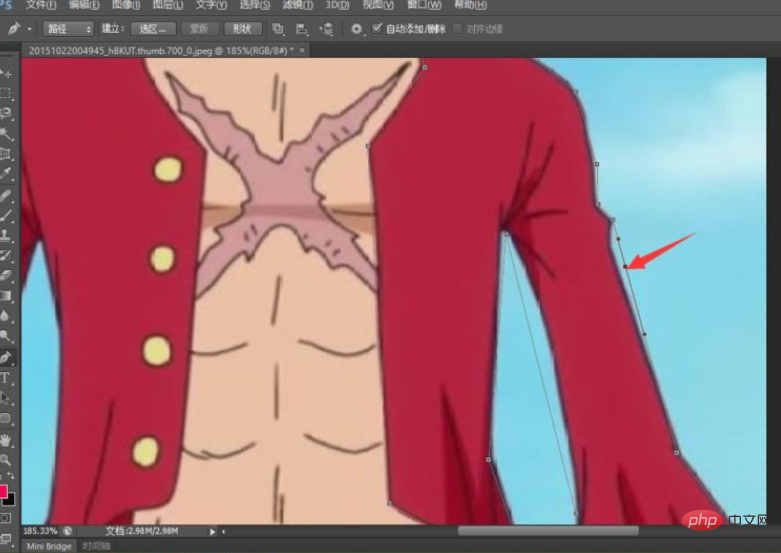Select the Eraser tool
Viewport: 781px width, 553px height.
click(6, 276)
